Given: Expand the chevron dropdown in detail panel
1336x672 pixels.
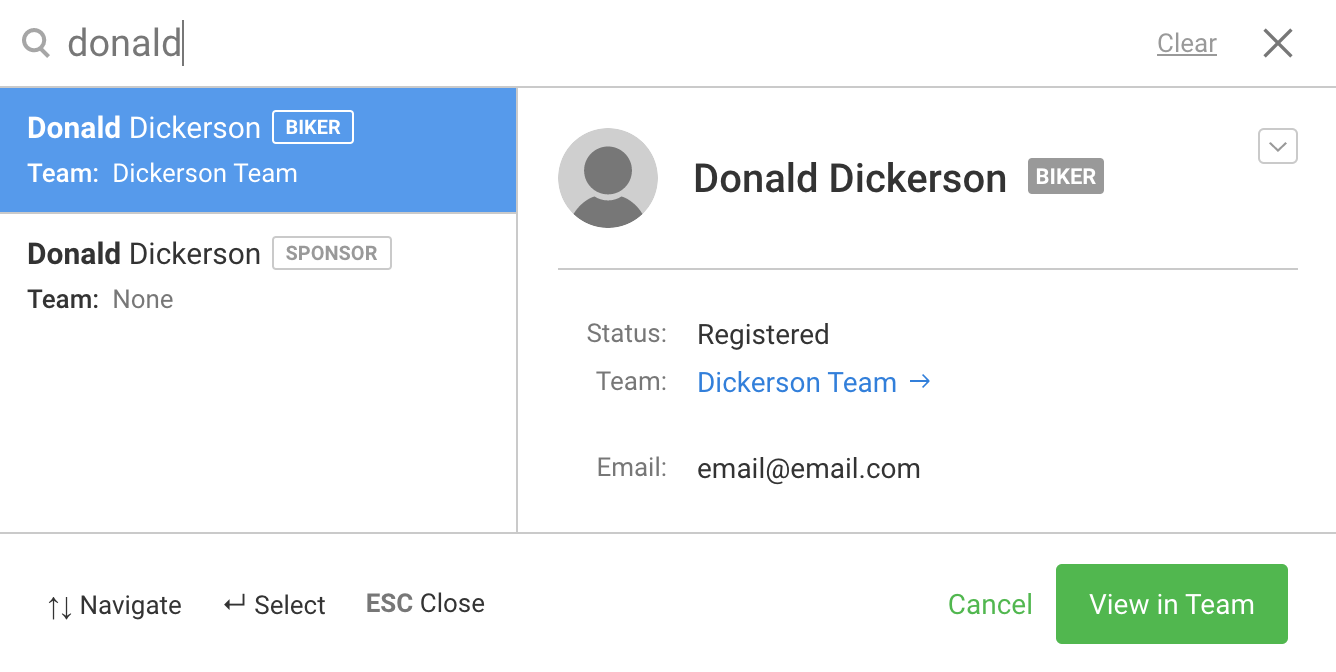Looking at the screenshot, I should click(1277, 147).
